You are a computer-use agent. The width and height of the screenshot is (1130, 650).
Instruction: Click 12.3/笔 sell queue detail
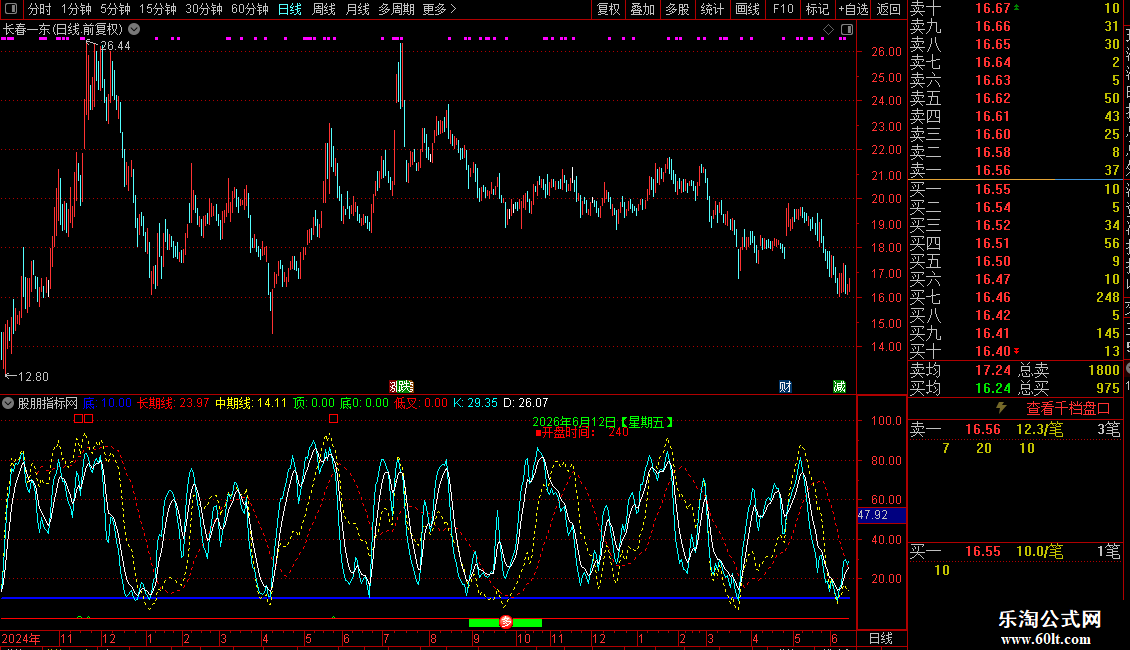(x=1040, y=429)
